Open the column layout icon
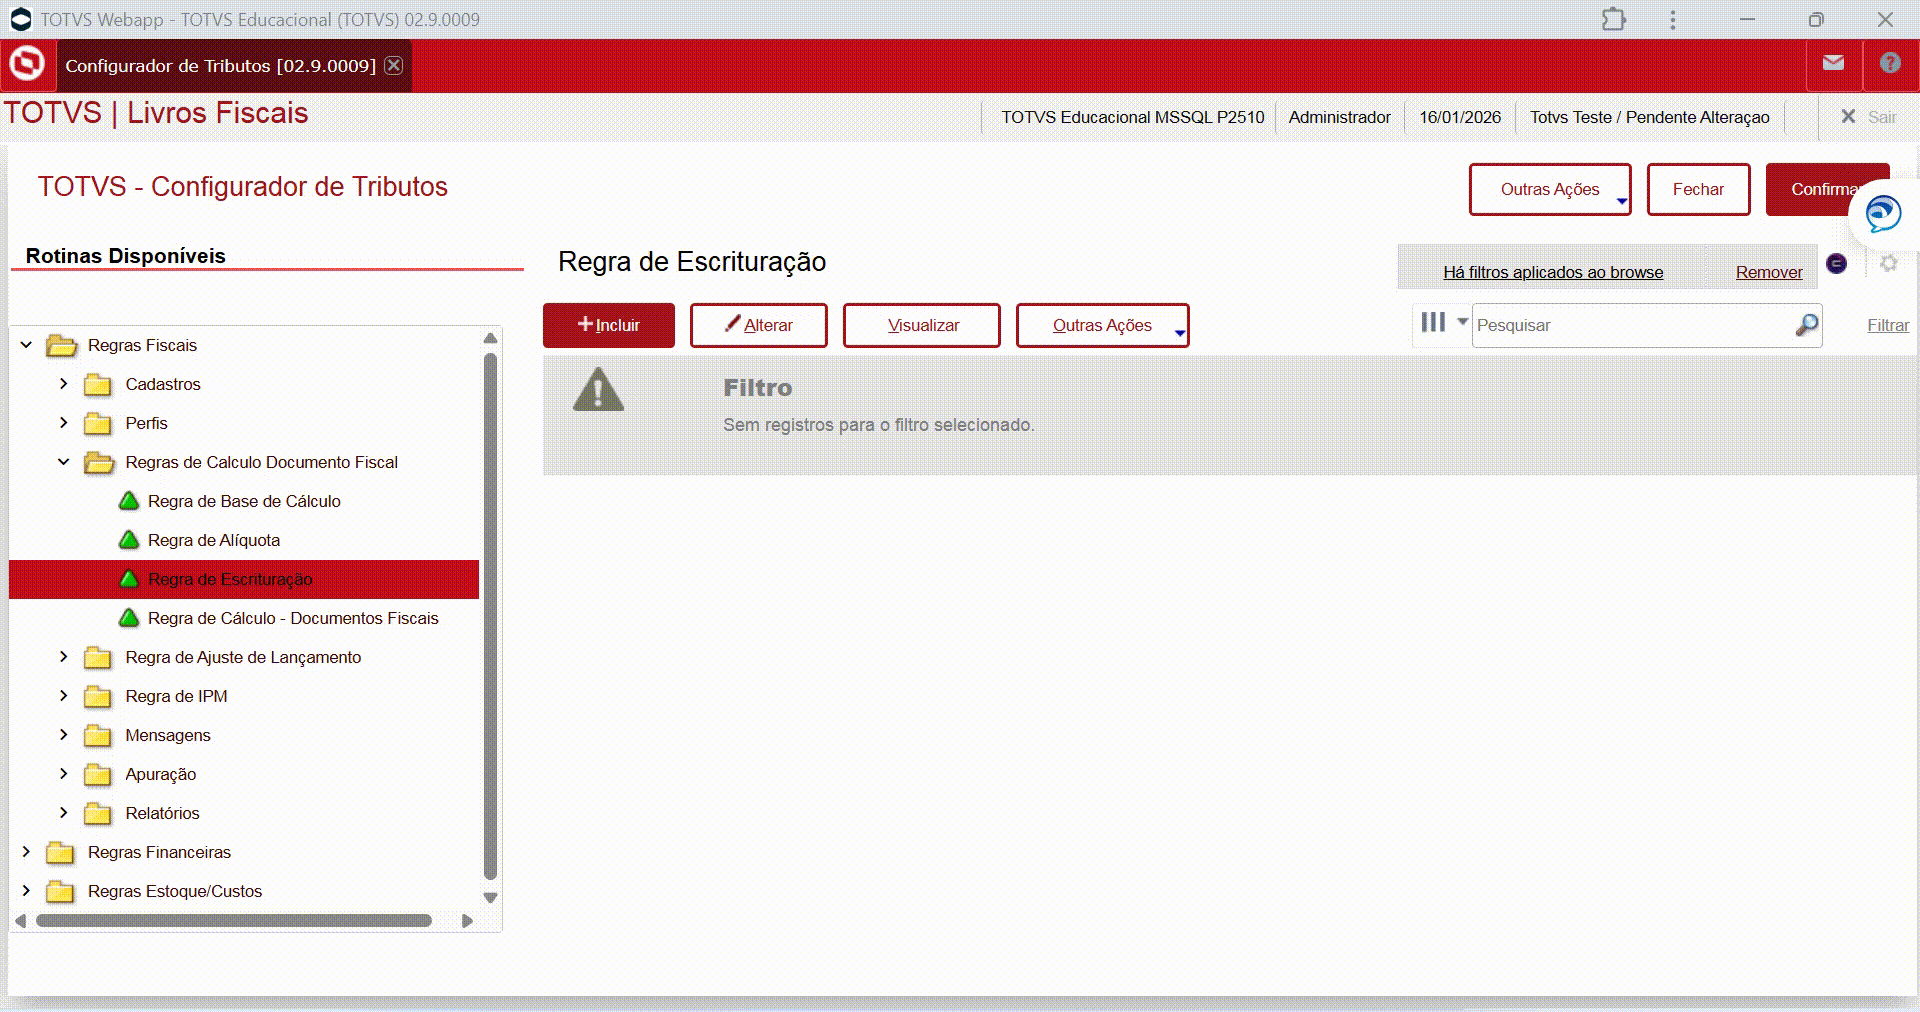The height and width of the screenshot is (1012, 1920). click(x=1433, y=322)
